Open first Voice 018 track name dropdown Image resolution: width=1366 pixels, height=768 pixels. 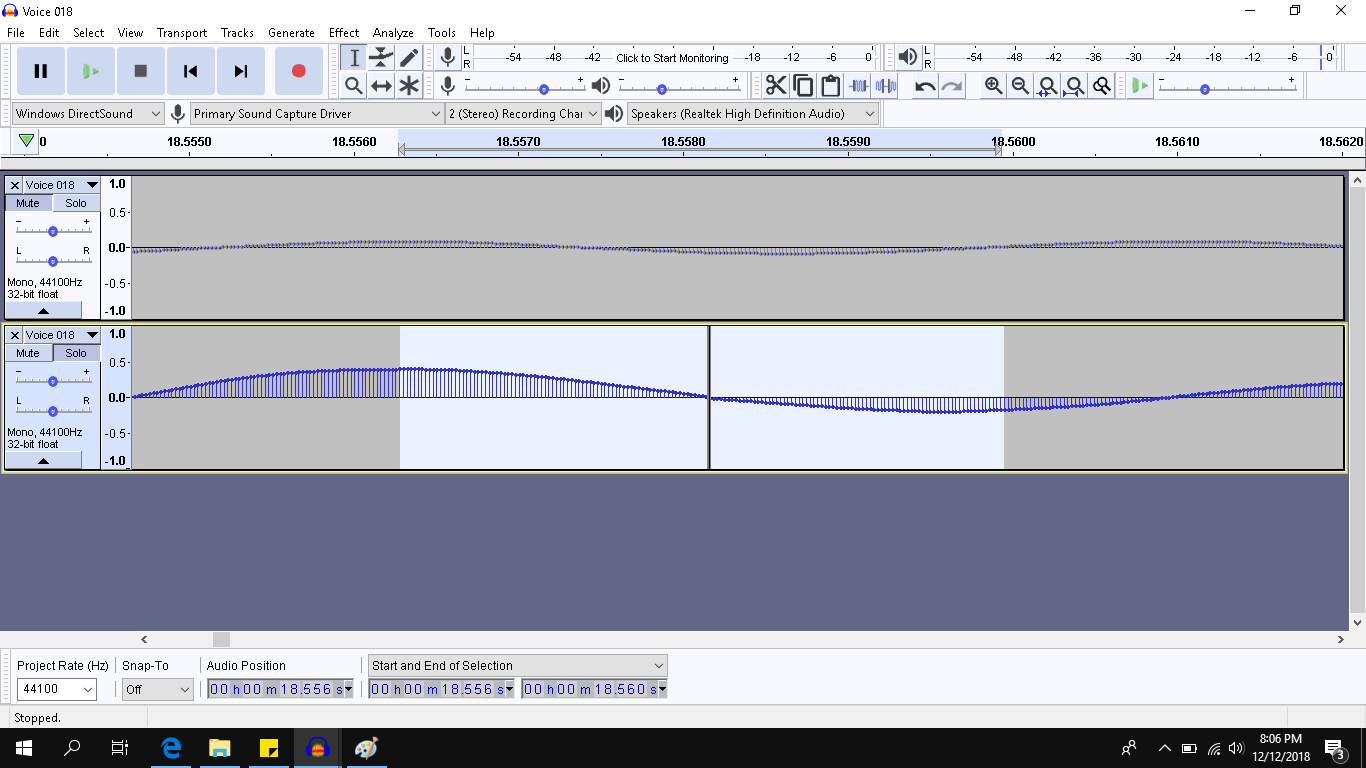point(62,185)
